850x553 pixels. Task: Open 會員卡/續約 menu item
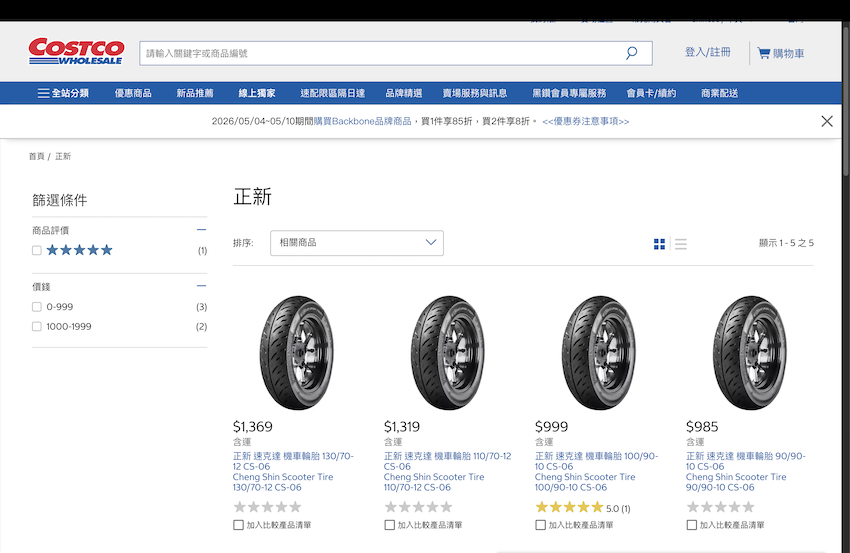[x=651, y=93]
